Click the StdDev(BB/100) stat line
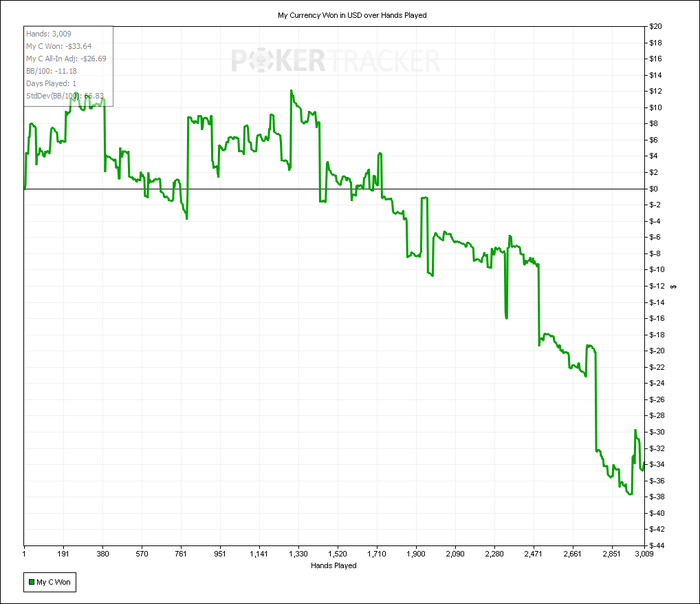 coord(65,96)
